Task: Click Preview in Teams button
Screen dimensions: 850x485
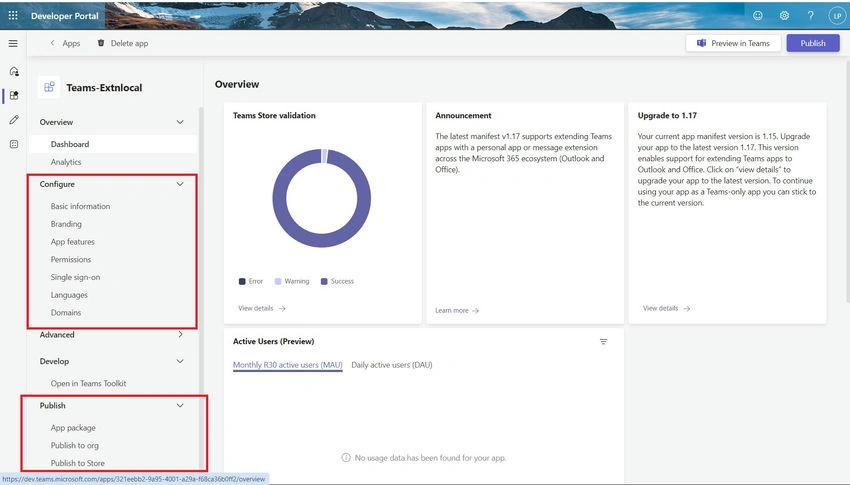Action: click(733, 43)
